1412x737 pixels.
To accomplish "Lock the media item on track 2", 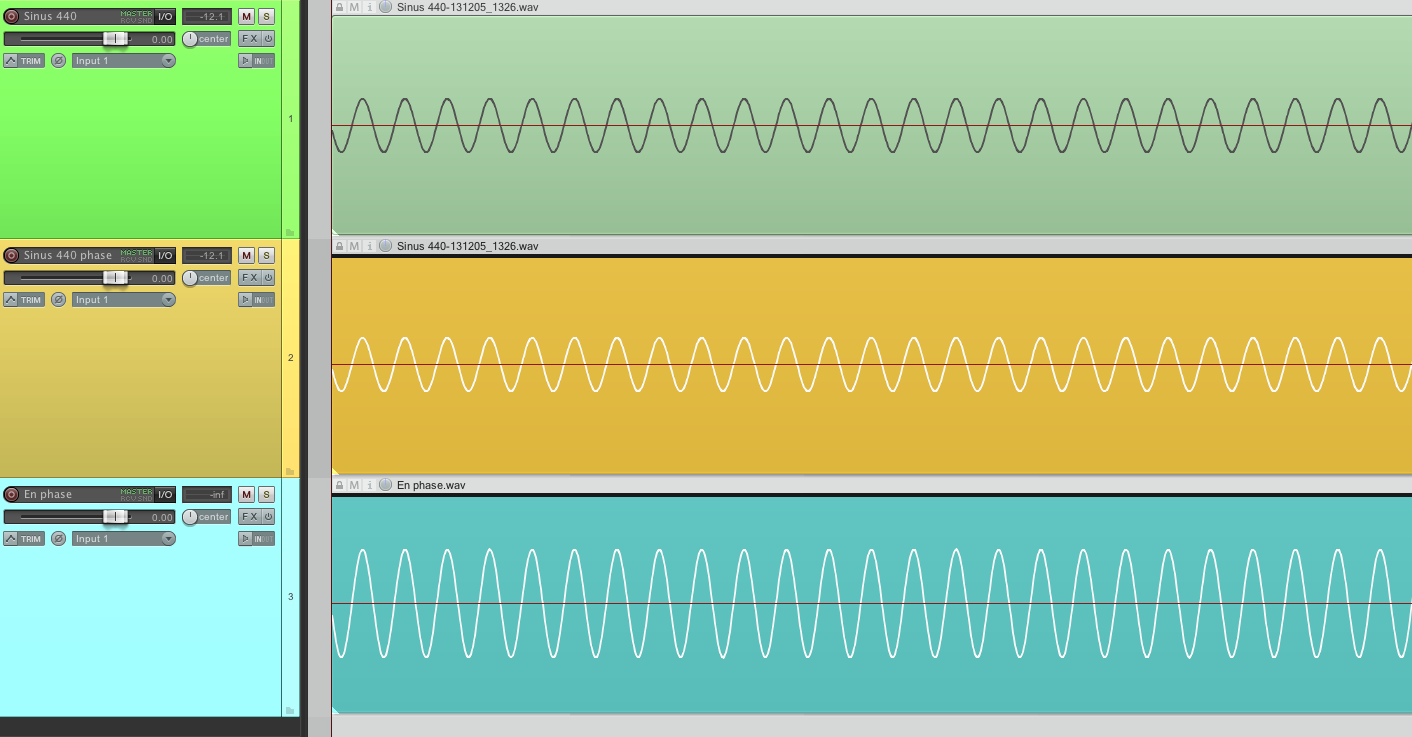I will tap(339, 246).
